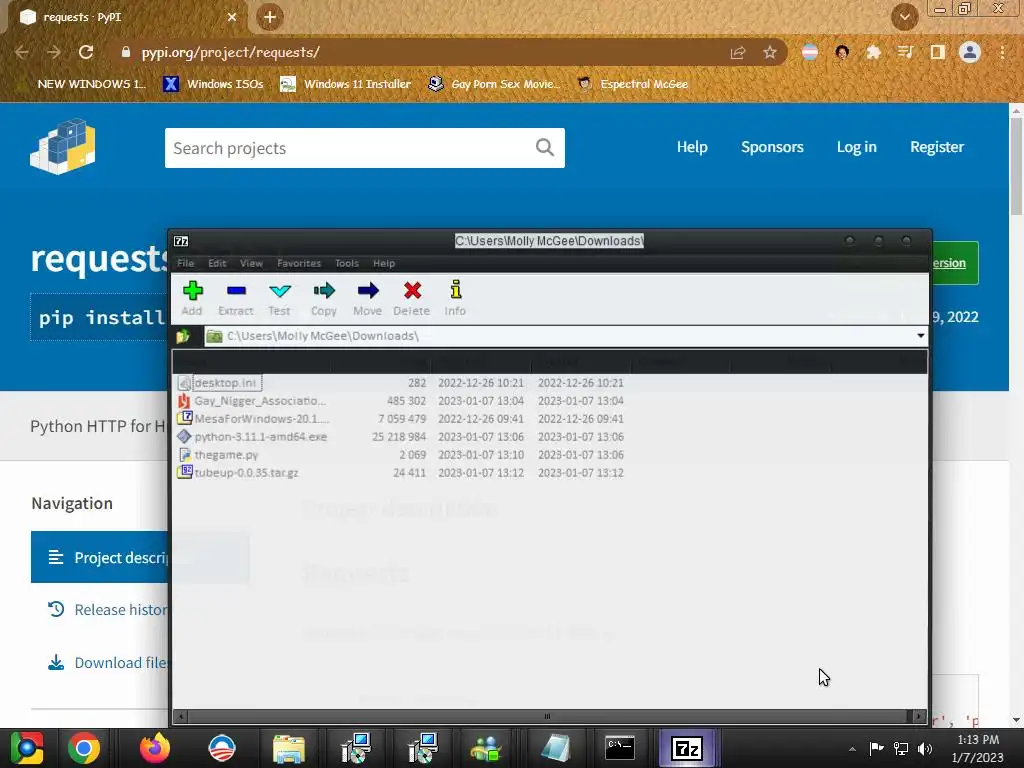Viewport: 1024px width, 768px height.
Task: Open Info from the 7-Zip toolbar
Action: [455, 298]
